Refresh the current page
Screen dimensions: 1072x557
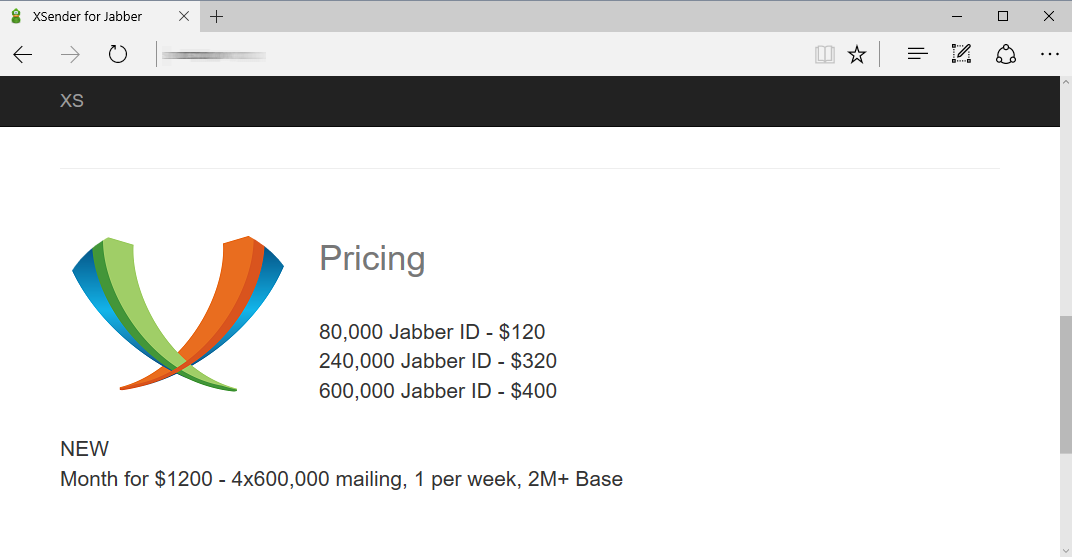(118, 54)
